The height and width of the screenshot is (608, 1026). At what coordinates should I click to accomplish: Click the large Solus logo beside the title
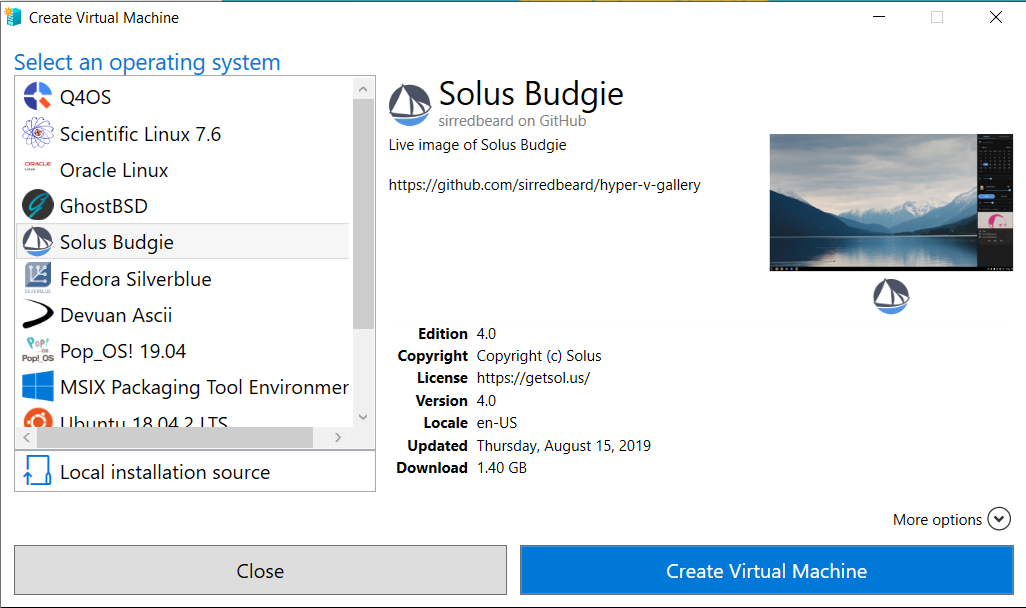[410, 105]
